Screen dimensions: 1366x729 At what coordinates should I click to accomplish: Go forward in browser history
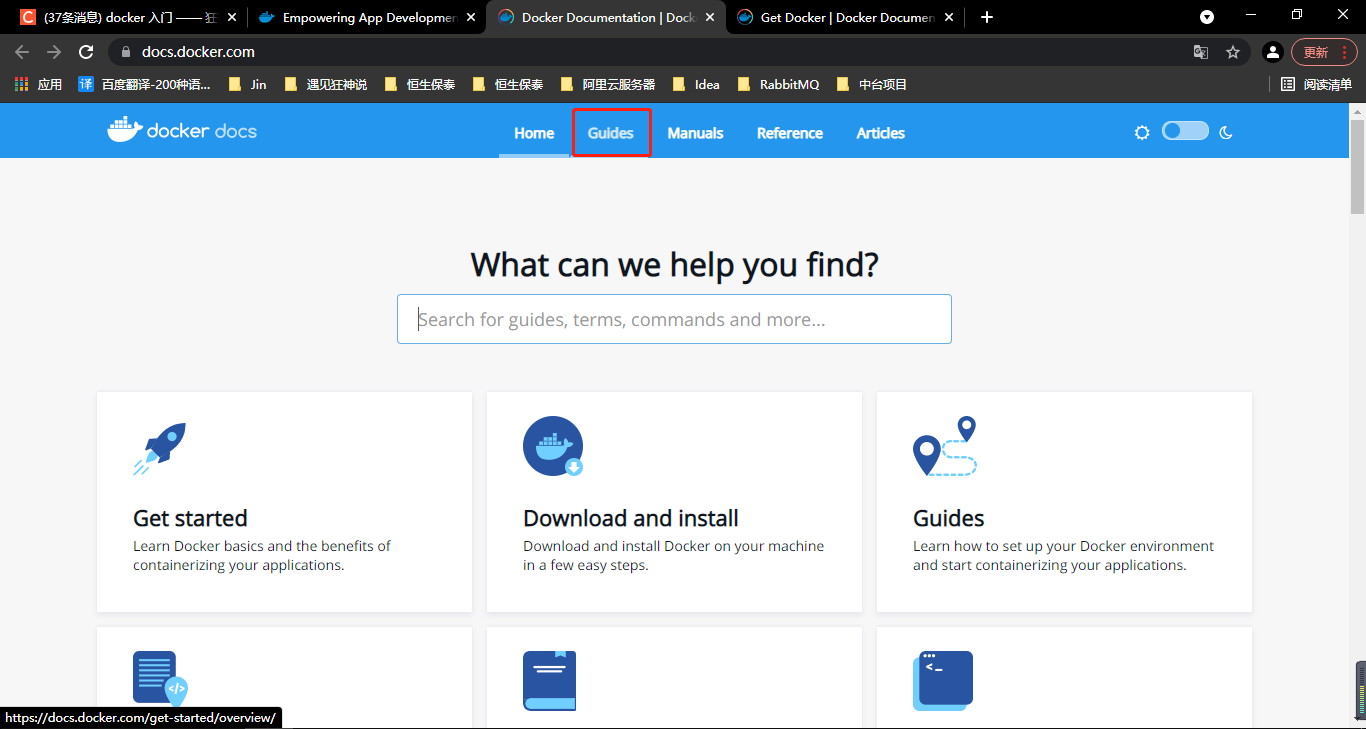(x=54, y=52)
